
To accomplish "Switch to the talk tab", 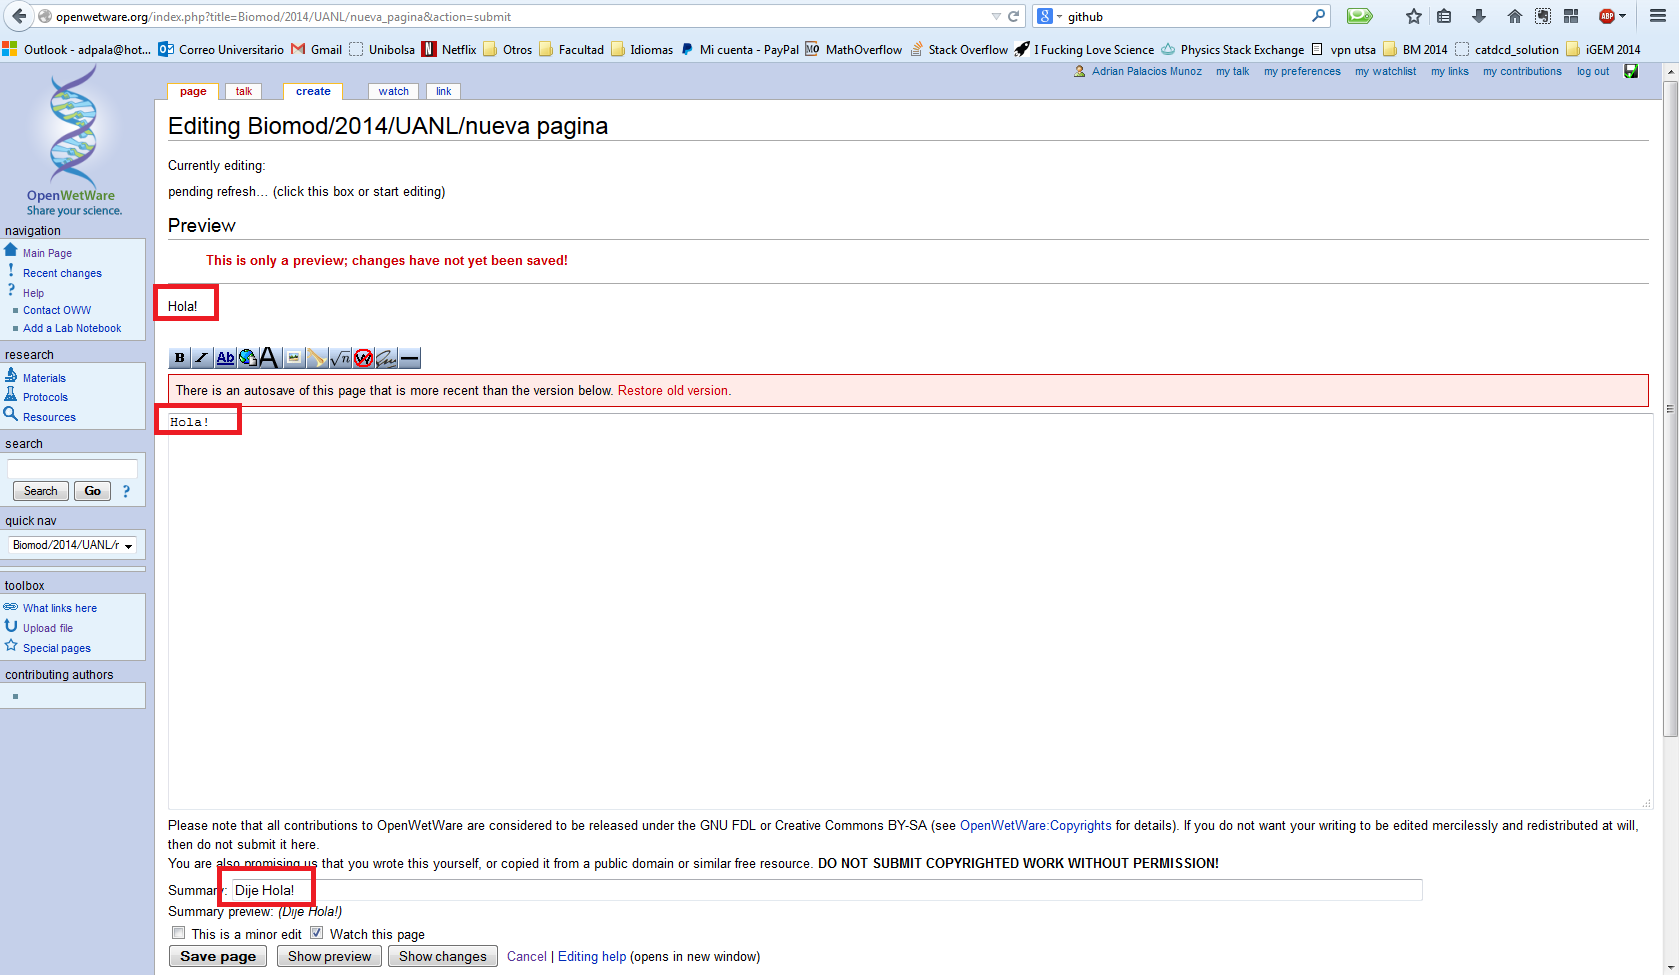I will coord(244,91).
